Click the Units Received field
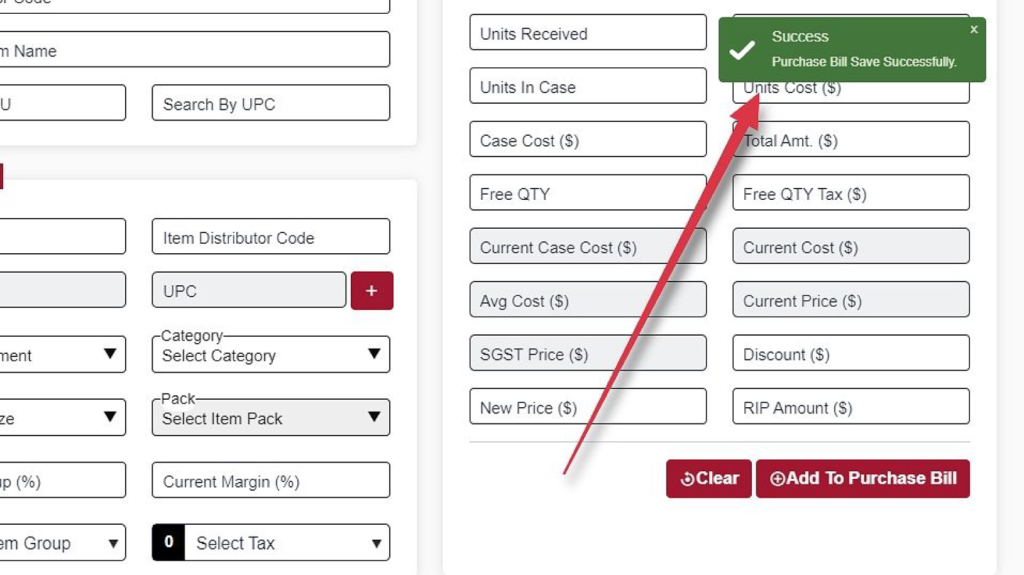The image size is (1024, 575). 588,33
